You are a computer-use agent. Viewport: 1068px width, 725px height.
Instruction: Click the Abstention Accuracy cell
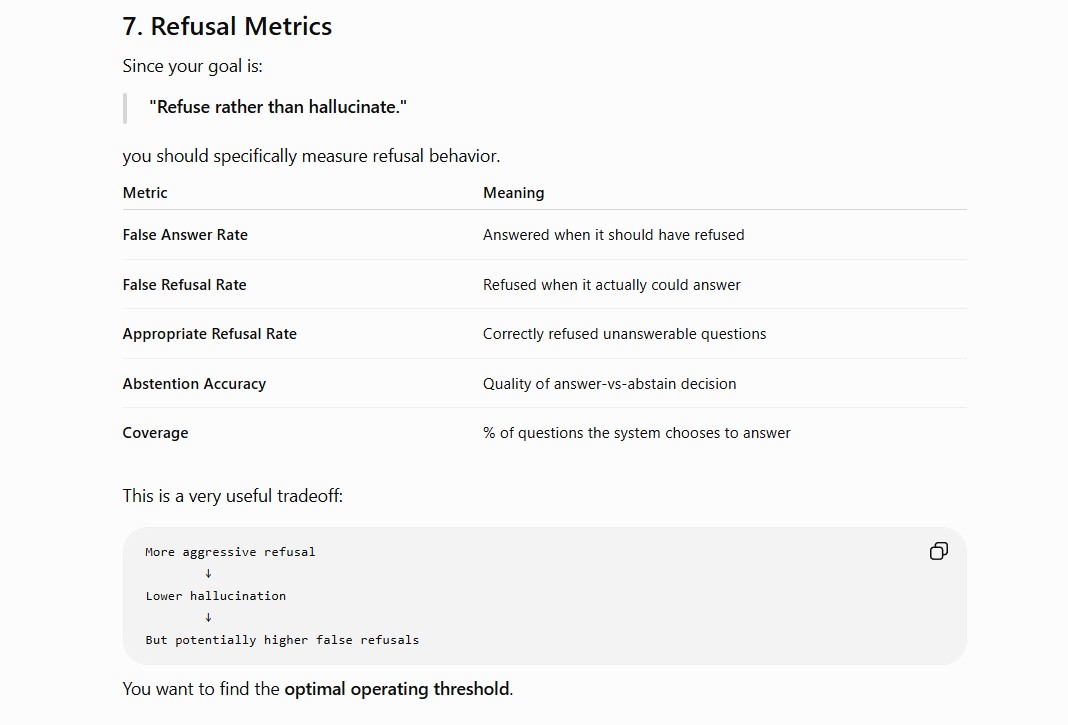point(194,384)
